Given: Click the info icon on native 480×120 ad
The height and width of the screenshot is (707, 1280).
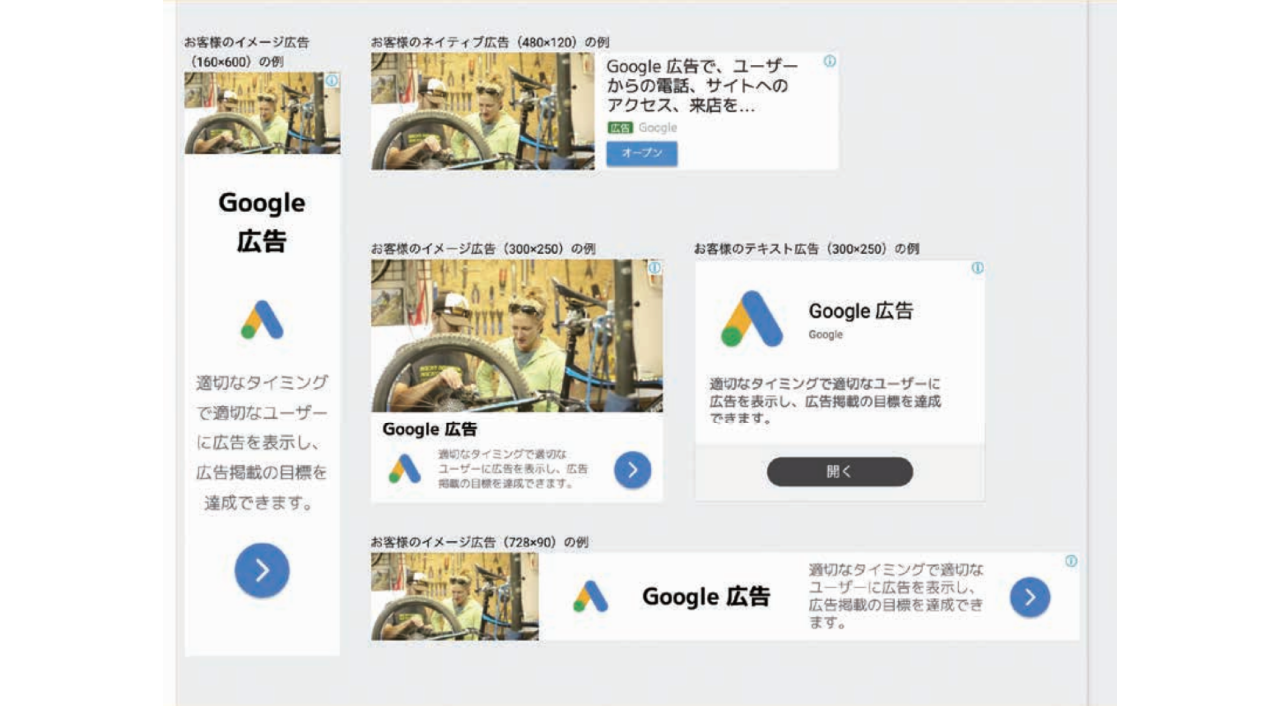Looking at the screenshot, I should tap(830, 61).
